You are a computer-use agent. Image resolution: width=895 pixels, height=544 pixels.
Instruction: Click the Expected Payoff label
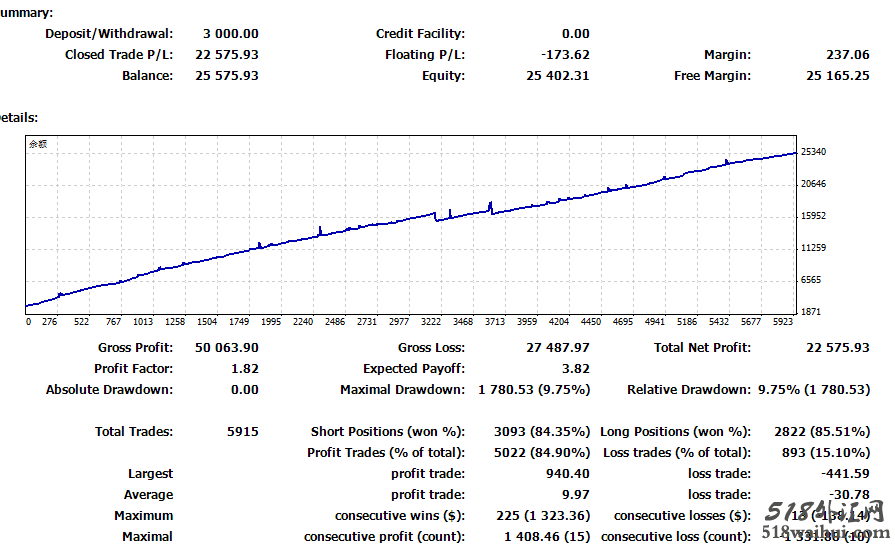[x=413, y=369]
